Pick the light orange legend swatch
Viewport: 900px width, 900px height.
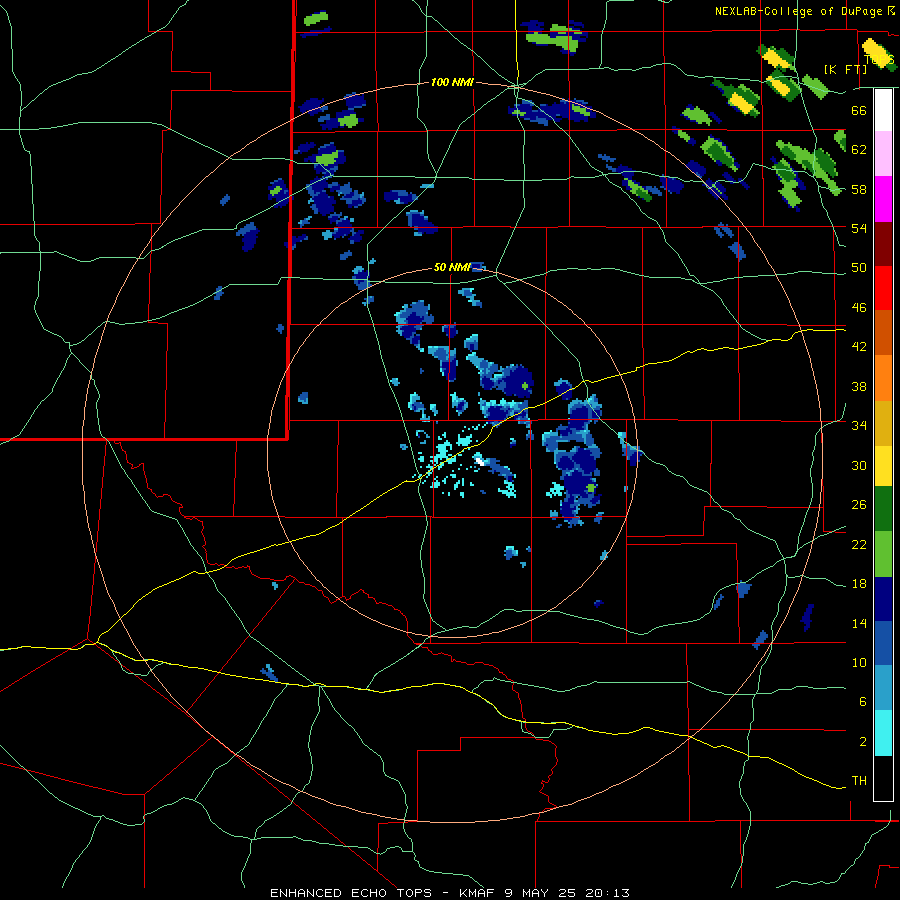pos(883,378)
